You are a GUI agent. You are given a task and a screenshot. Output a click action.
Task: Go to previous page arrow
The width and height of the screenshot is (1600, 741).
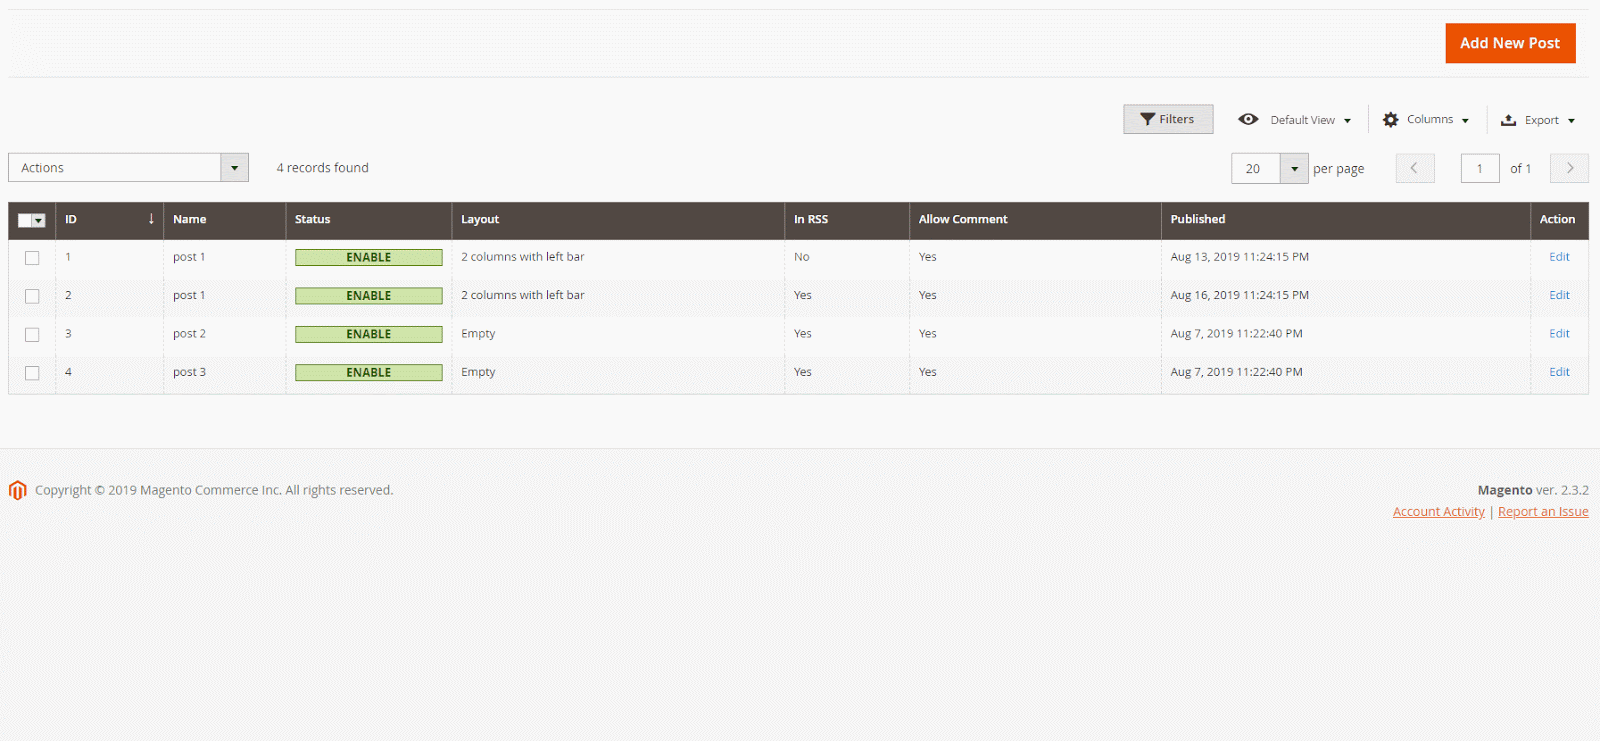point(1414,168)
